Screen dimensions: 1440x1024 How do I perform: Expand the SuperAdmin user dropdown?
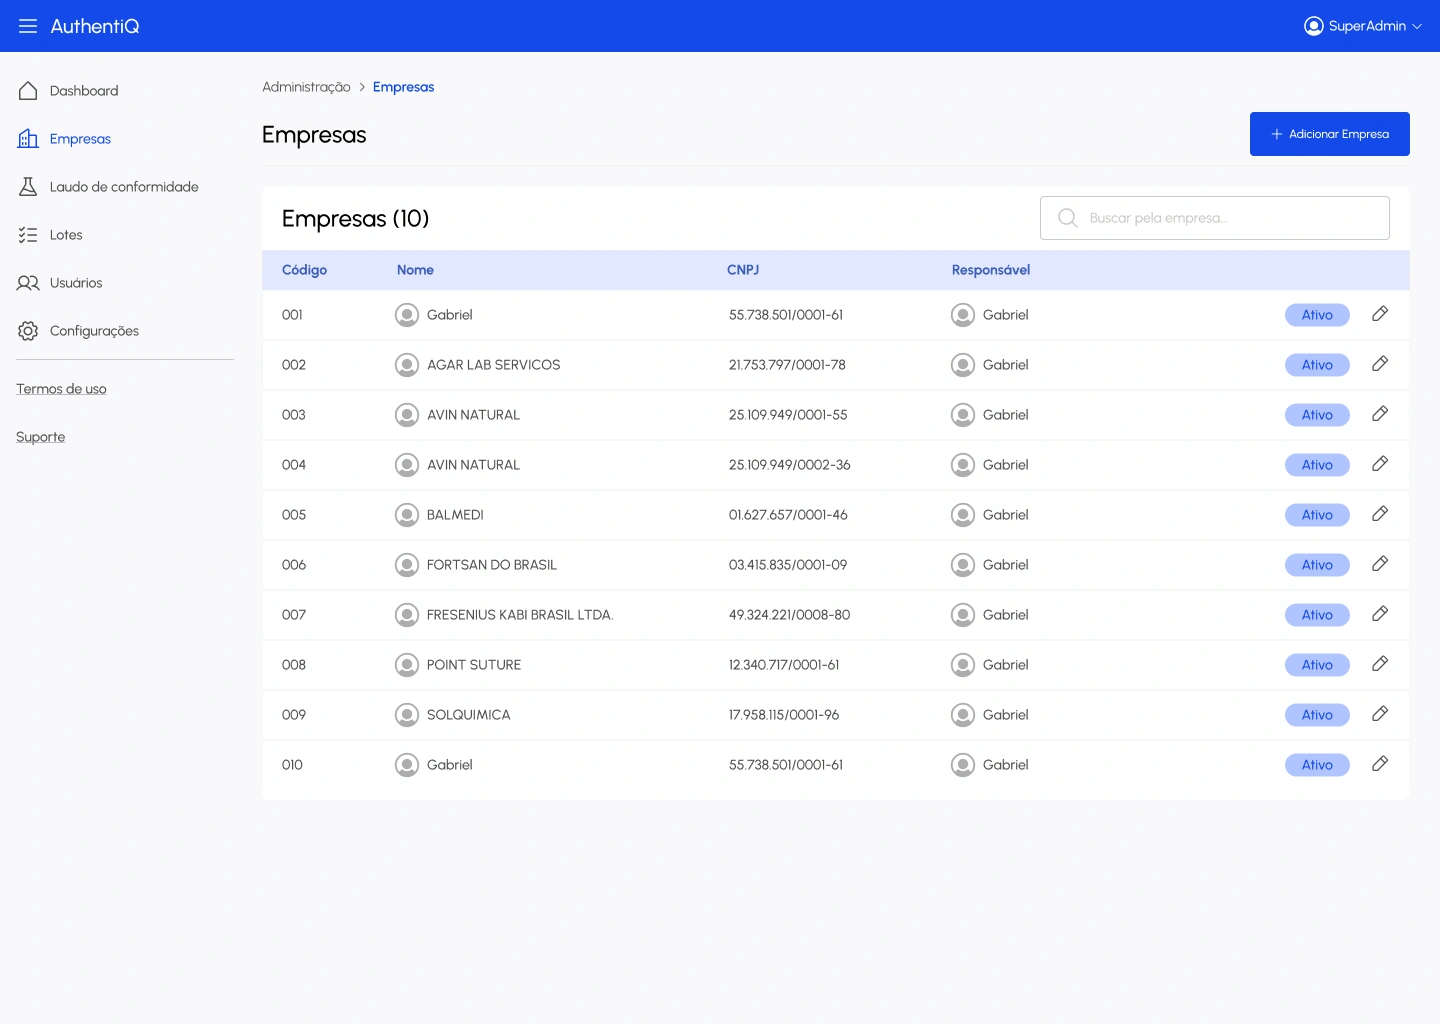pyautogui.click(x=1363, y=26)
